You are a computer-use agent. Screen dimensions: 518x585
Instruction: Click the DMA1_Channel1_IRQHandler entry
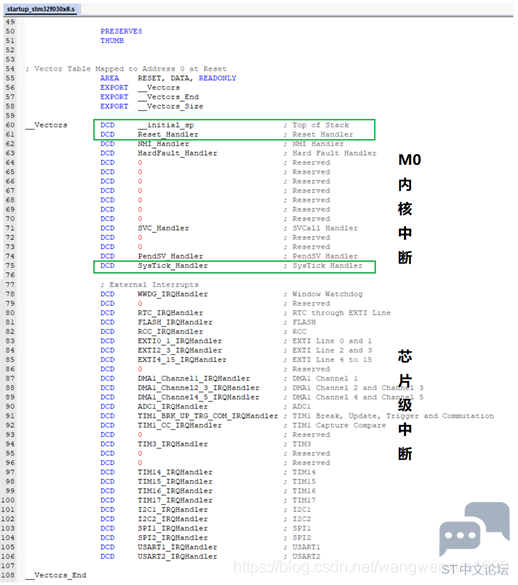pos(194,378)
